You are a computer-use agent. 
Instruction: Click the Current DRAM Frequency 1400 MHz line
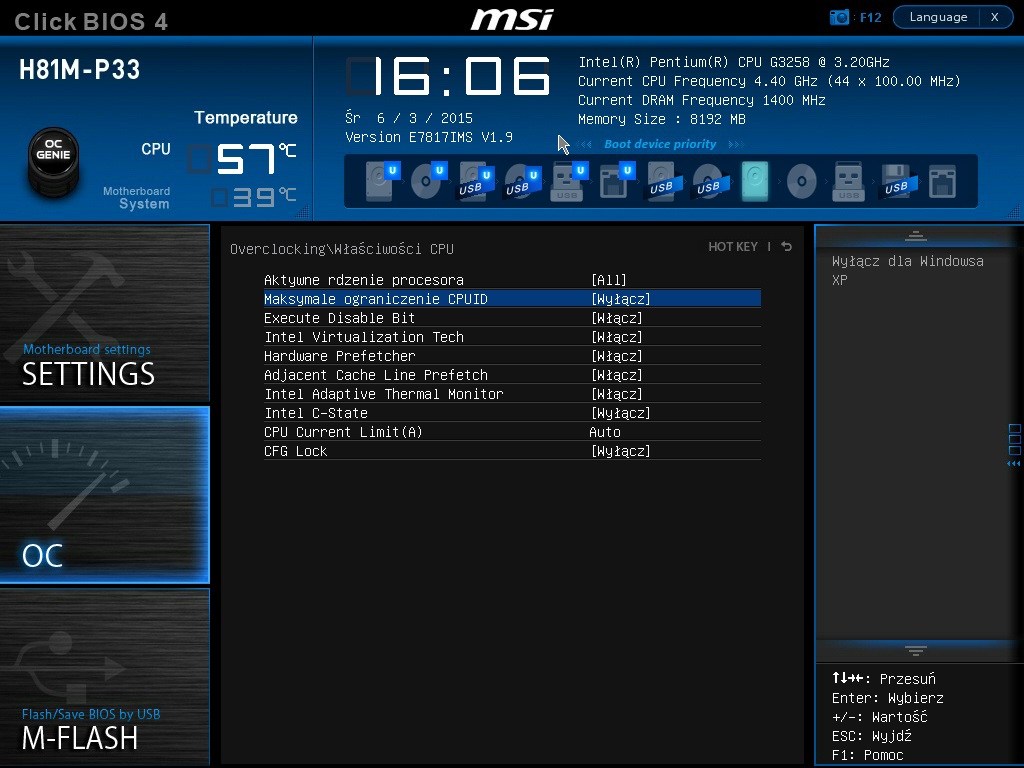tap(701, 100)
